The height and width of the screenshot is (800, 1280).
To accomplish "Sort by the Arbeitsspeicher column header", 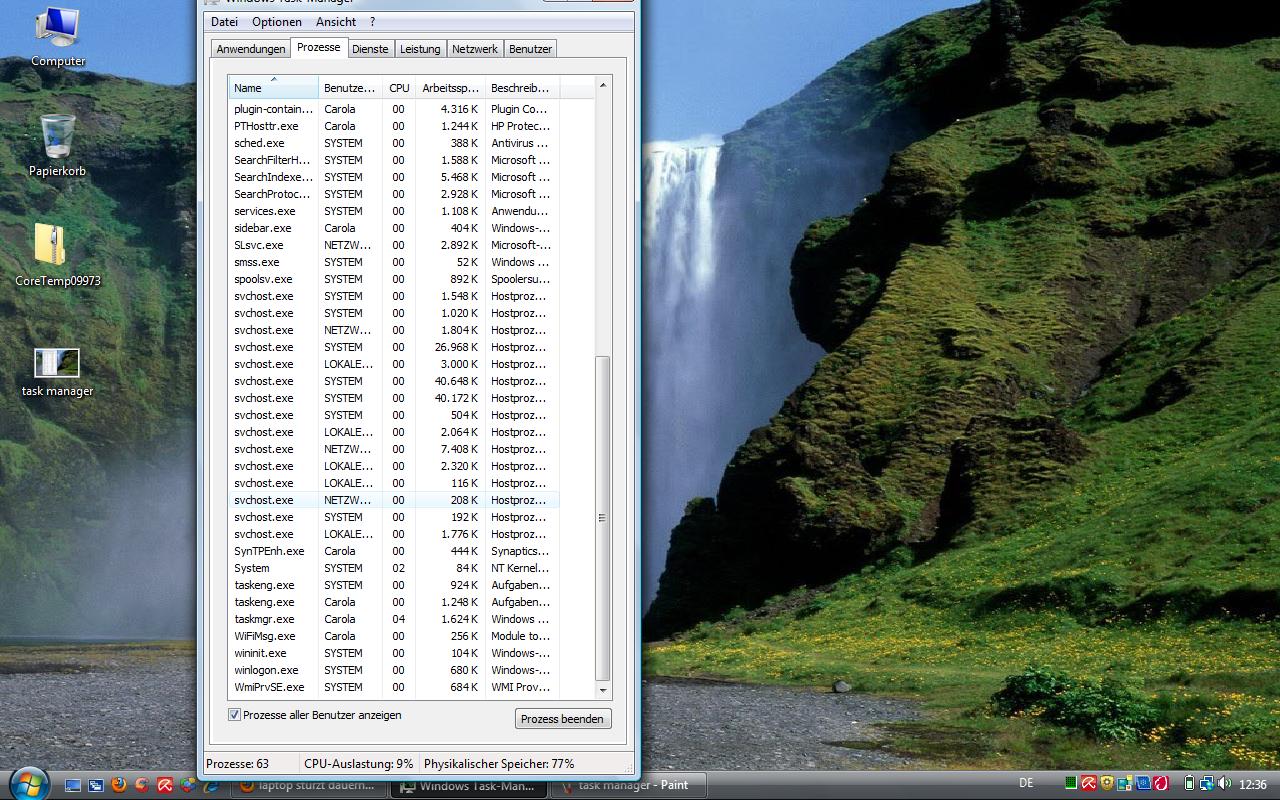I will tap(450, 88).
